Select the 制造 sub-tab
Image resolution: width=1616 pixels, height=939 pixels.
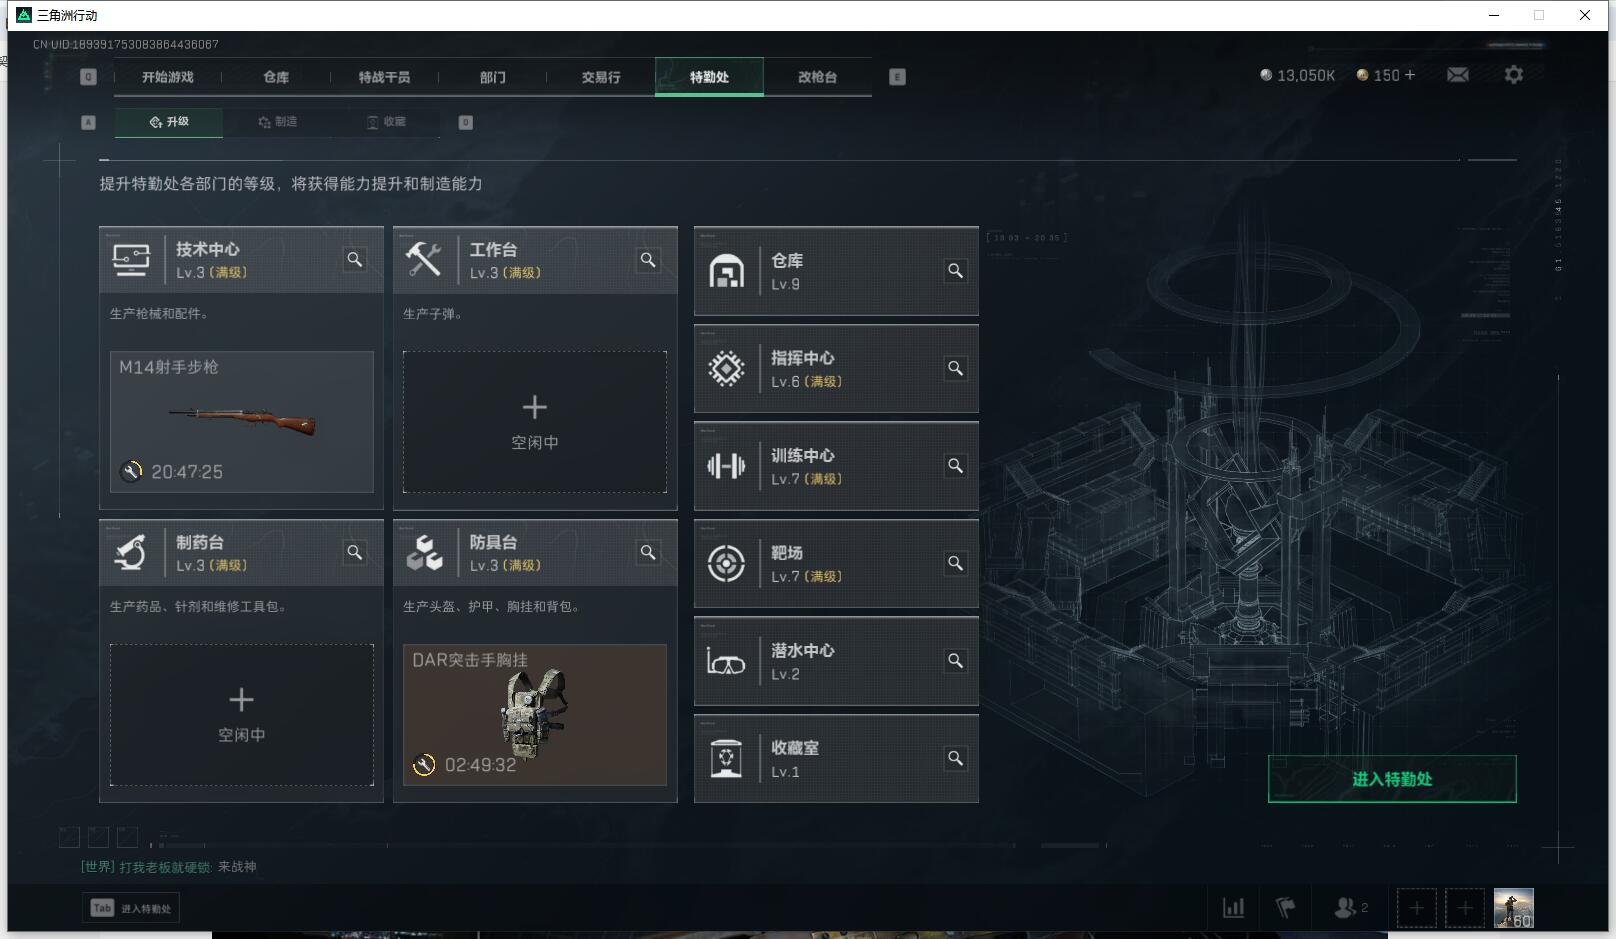[278, 122]
